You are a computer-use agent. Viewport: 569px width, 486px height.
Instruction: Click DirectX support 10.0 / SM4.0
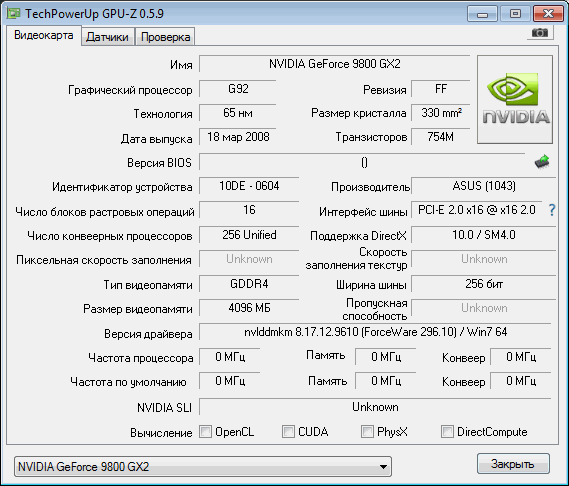pyautogui.click(x=483, y=235)
